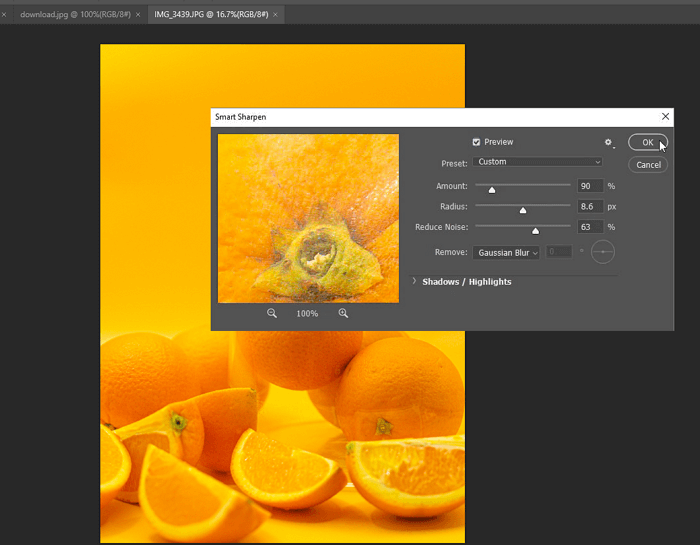This screenshot has width=700, height=545.
Task: Open the Preset dropdown
Action: pos(538,162)
